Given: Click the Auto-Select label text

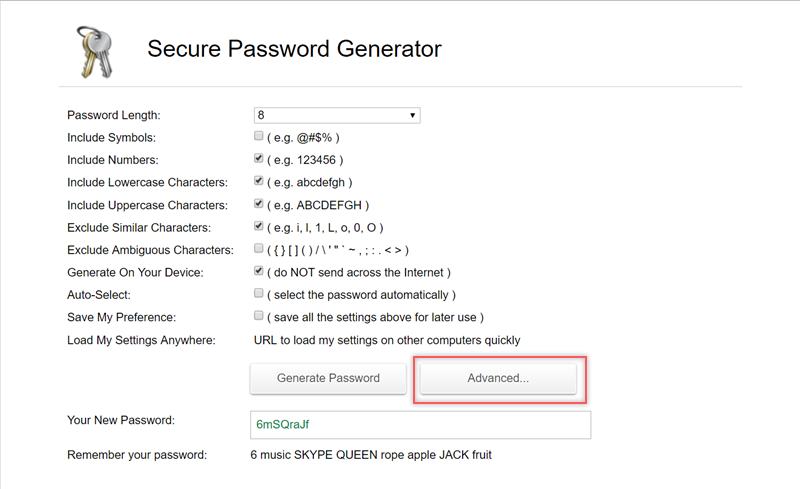Looking at the screenshot, I should point(100,295).
